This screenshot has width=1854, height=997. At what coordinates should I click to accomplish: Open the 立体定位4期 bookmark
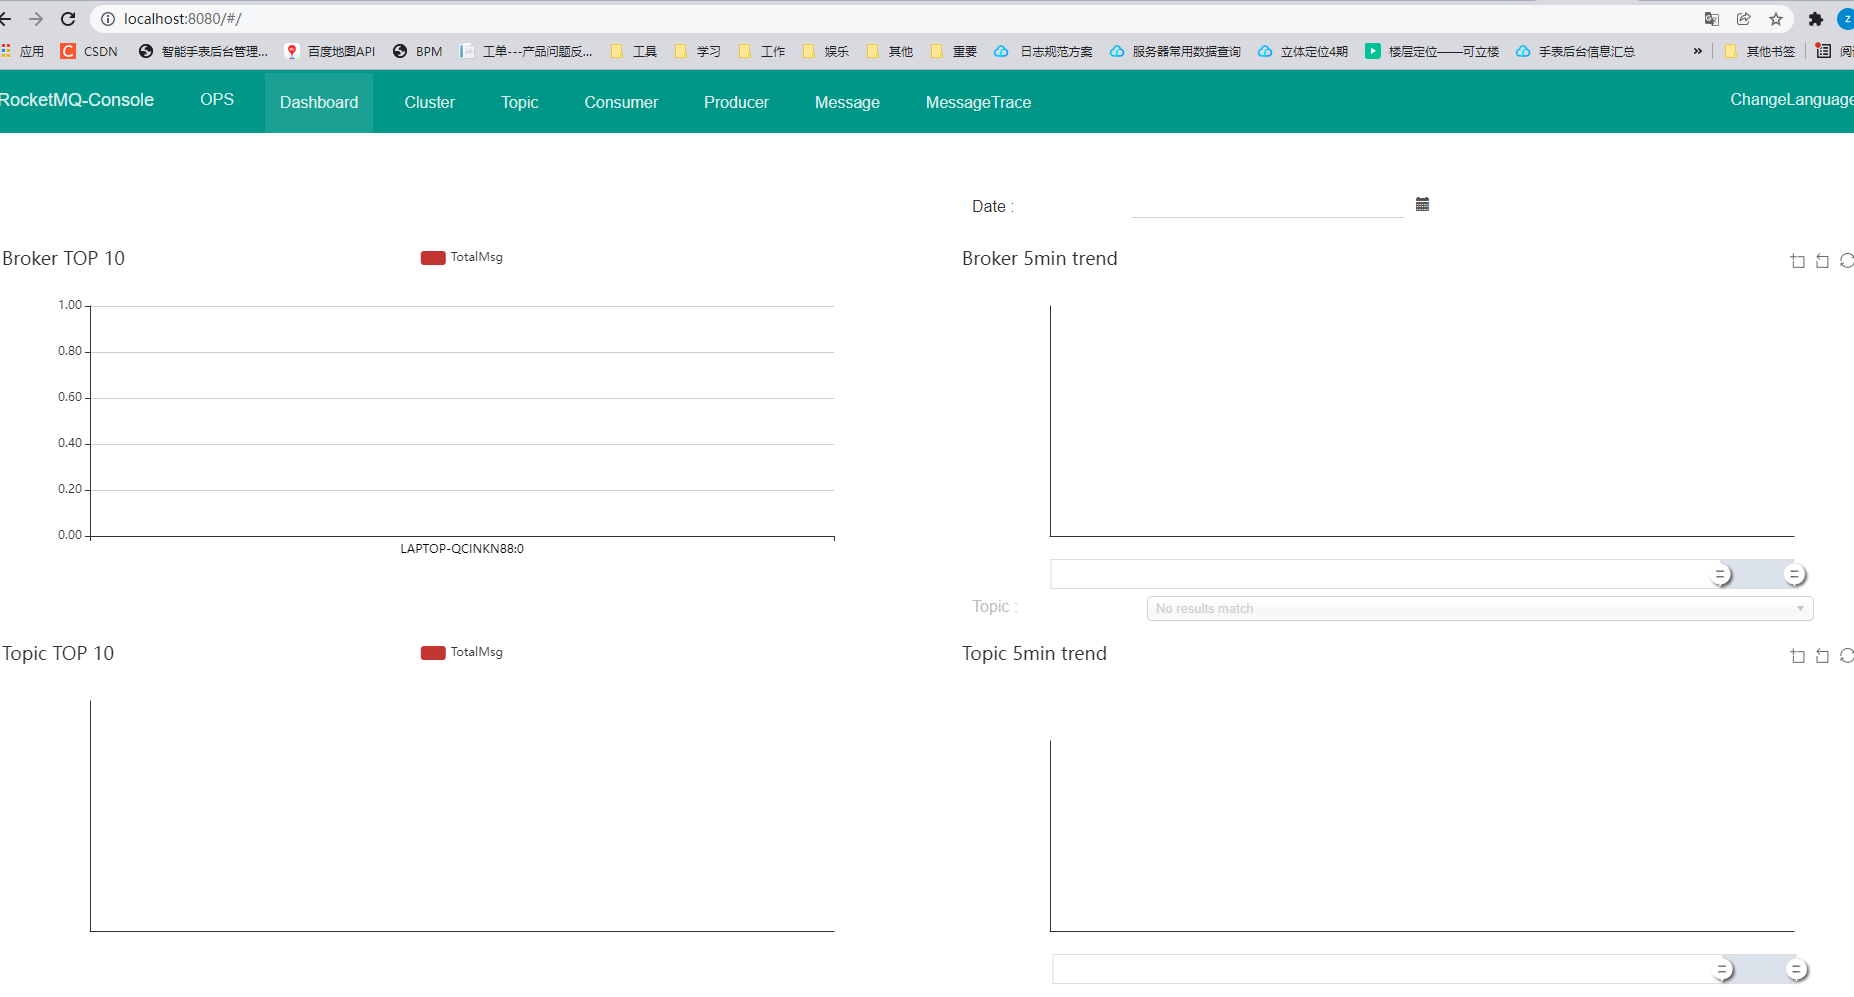pyautogui.click(x=1303, y=51)
